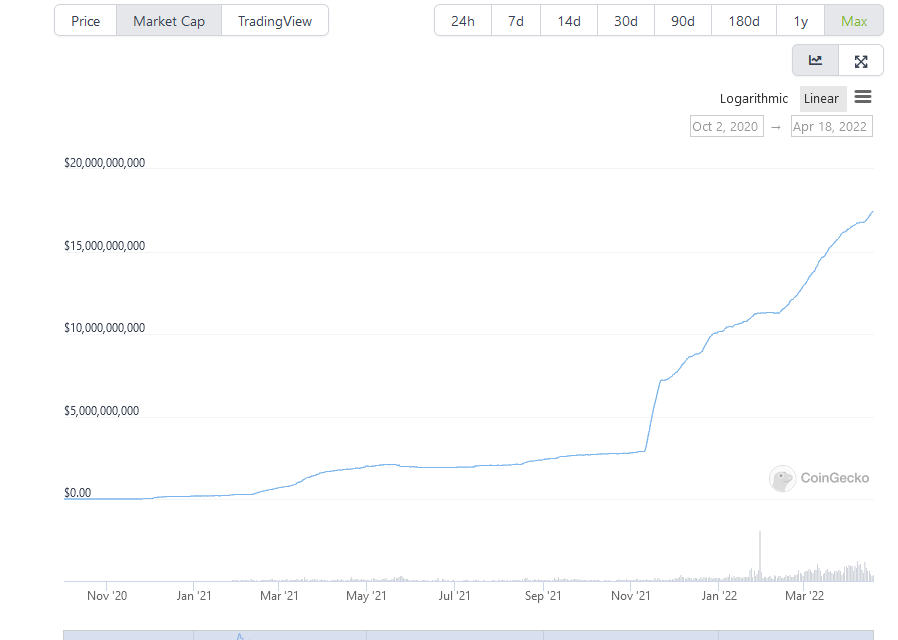The width and height of the screenshot is (898, 640).
Task: Click the Oct 2, 2020 start date field
Action: coord(726,126)
